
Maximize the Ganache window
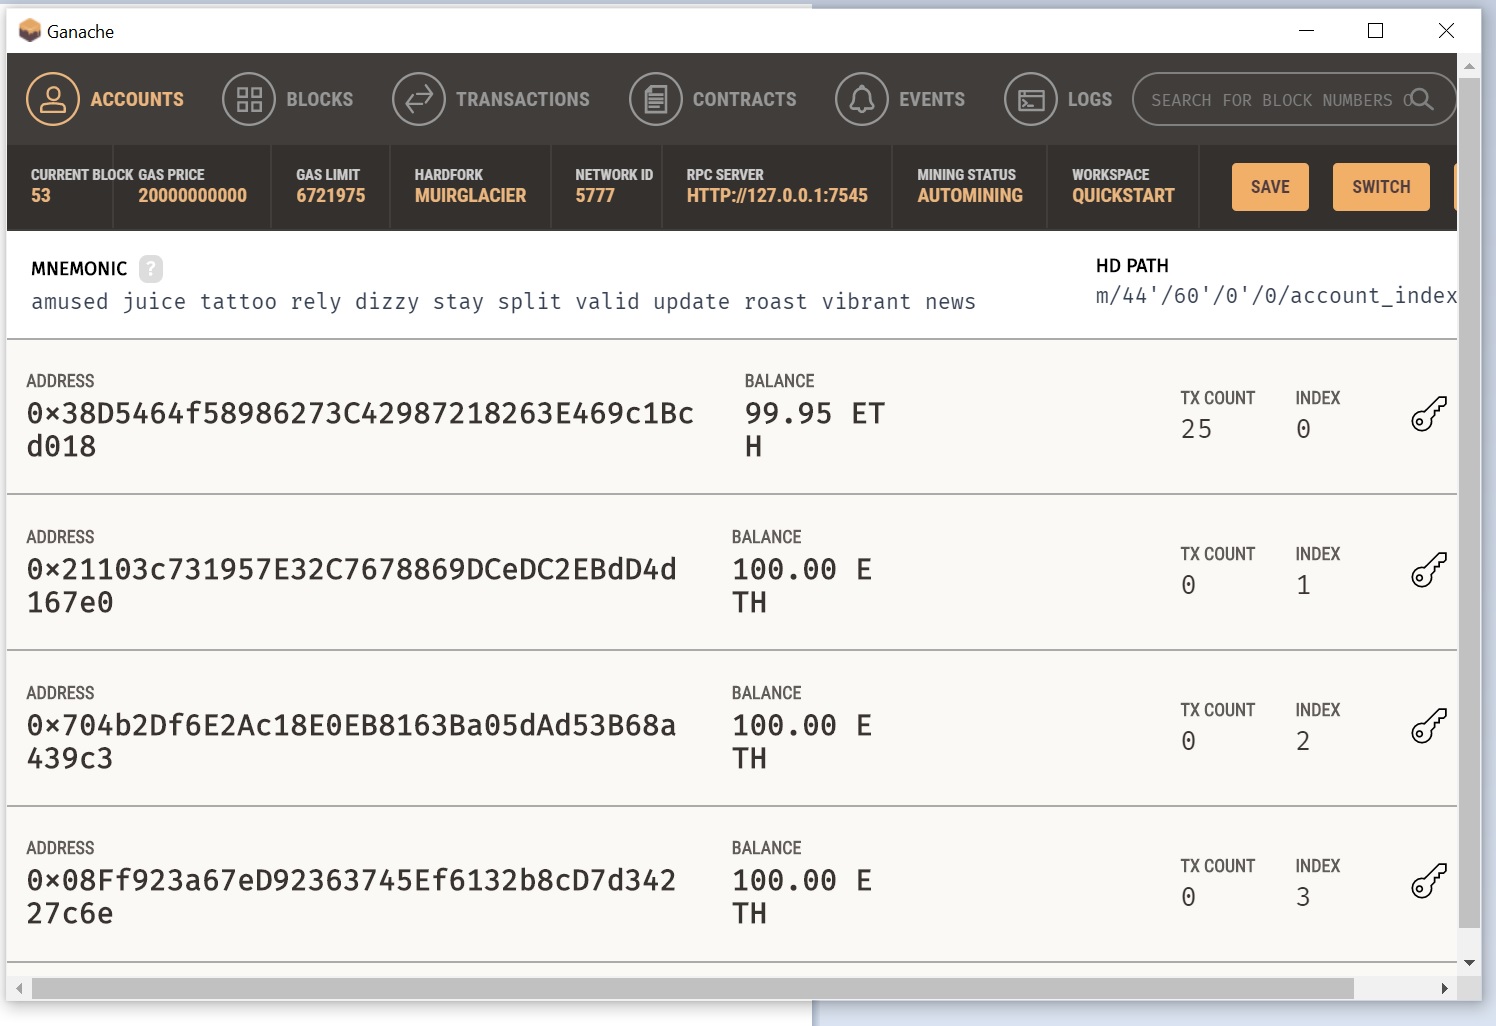1375,31
